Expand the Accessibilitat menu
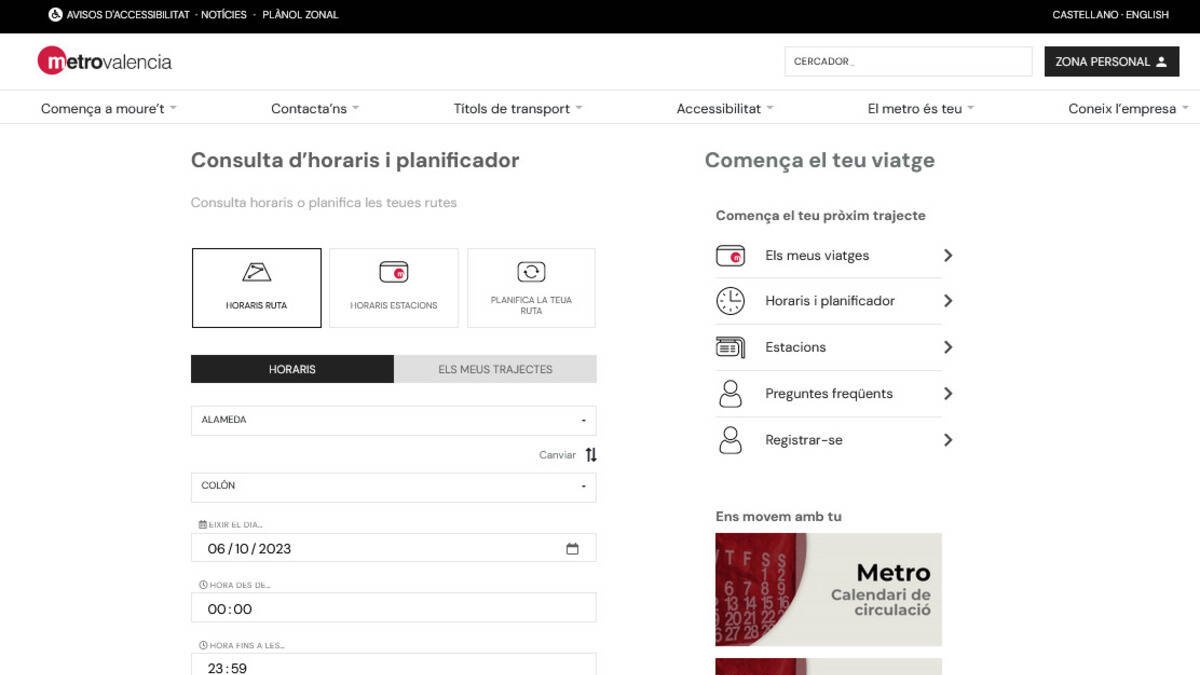Viewport: 1200px width, 675px height. pos(725,109)
